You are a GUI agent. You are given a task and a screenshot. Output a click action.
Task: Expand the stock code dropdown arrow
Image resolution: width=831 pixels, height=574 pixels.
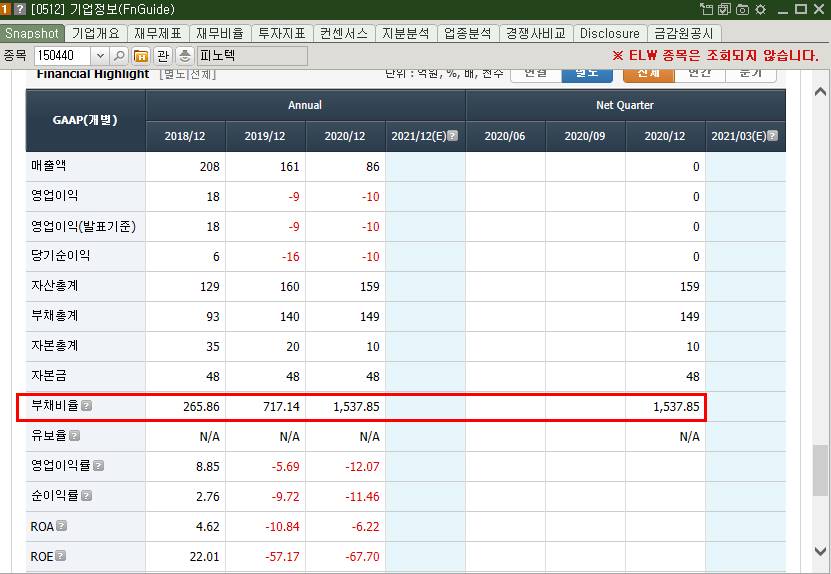click(x=100, y=56)
